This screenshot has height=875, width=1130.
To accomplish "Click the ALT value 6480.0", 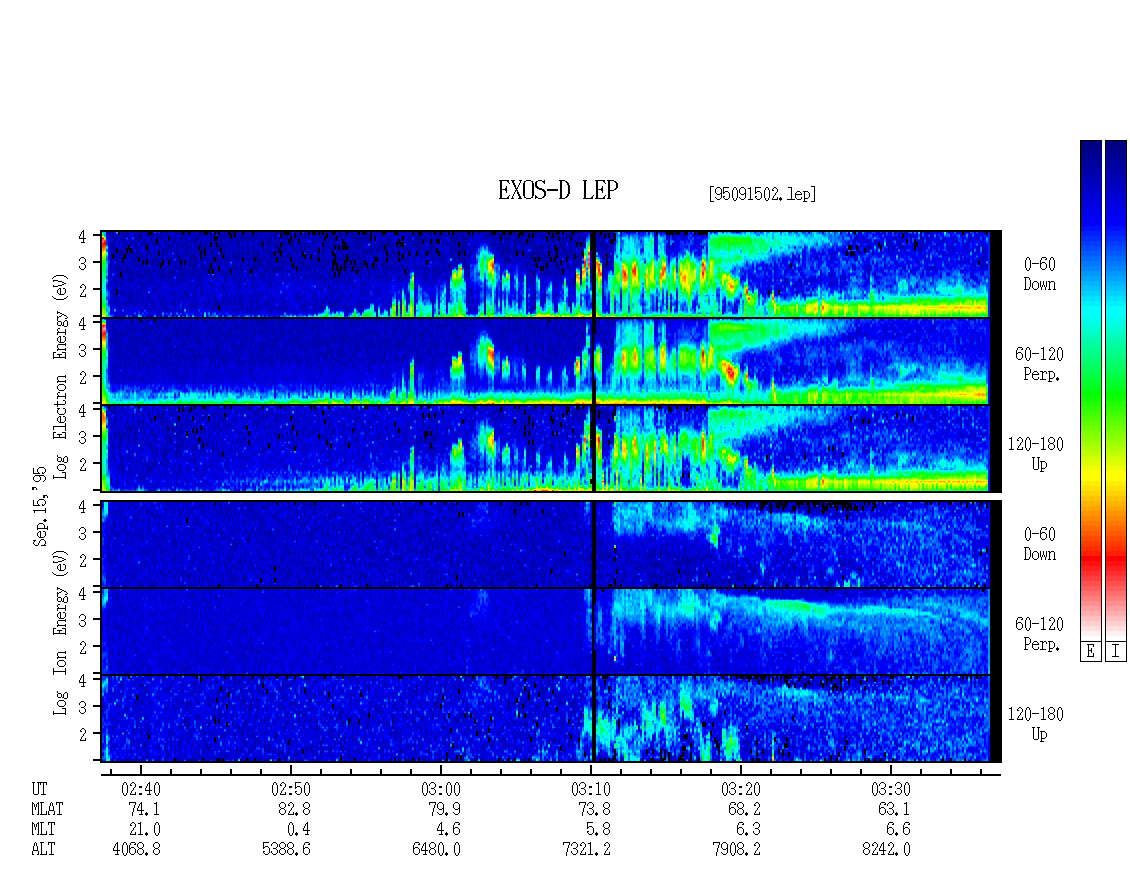I will [437, 850].
